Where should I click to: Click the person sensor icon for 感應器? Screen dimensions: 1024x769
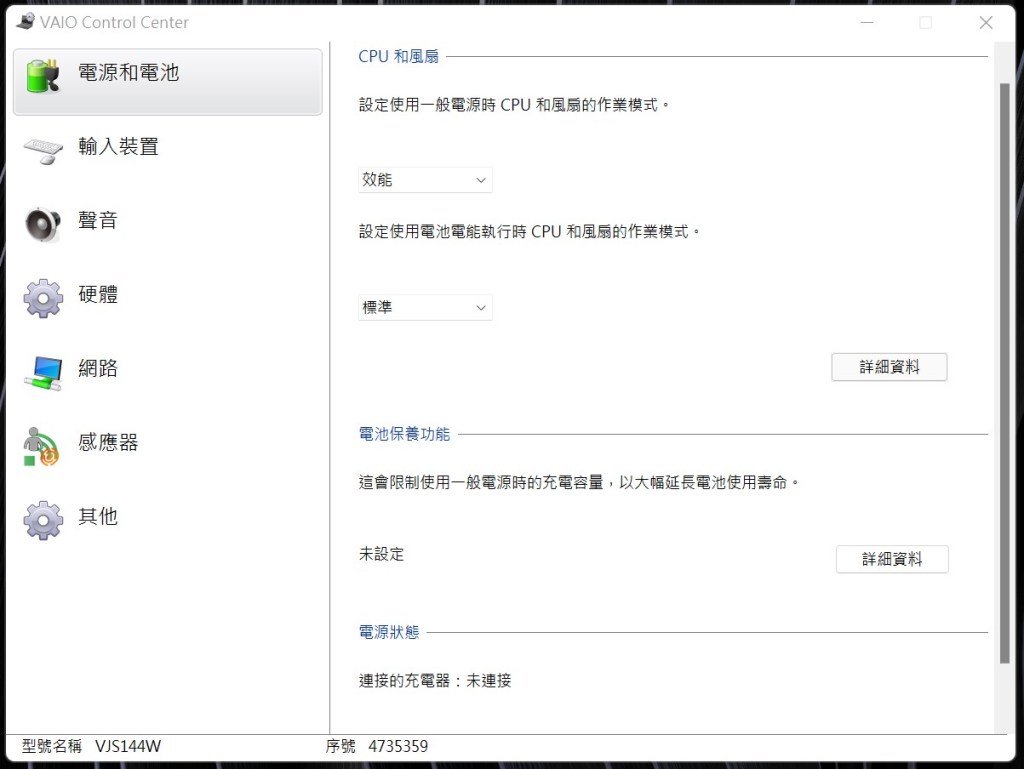tap(42, 446)
